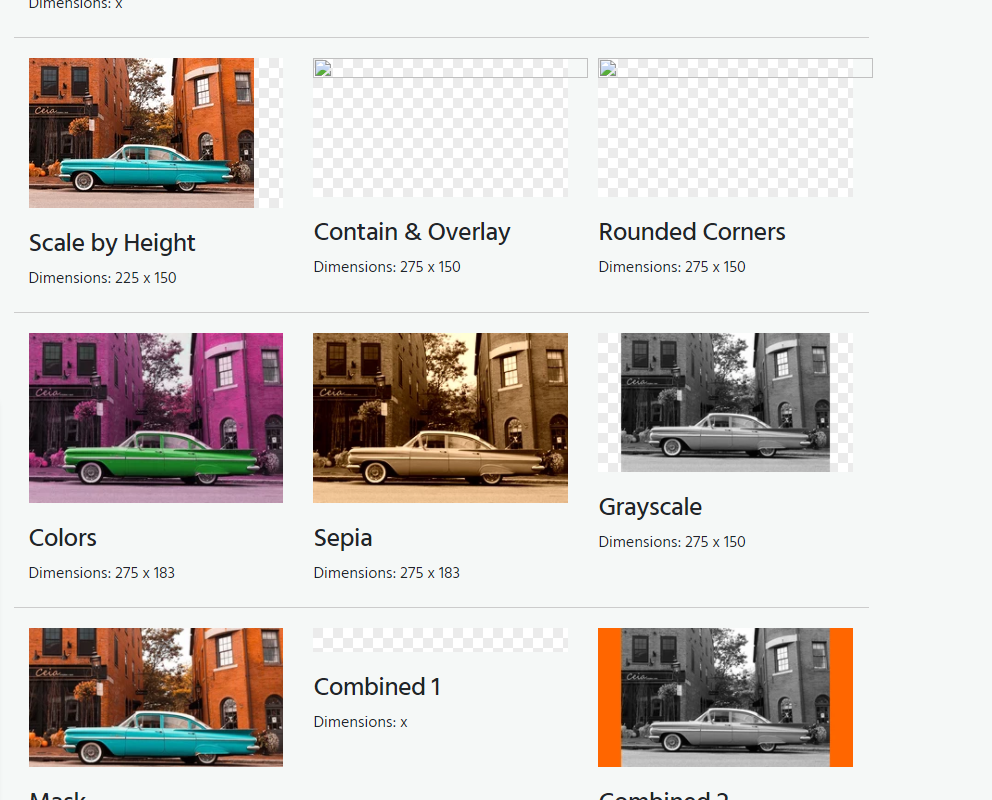The width and height of the screenshot is (992, 800).
Task: Click Dimensions: 275 x 183 under Colors
Action: [102, 573]
